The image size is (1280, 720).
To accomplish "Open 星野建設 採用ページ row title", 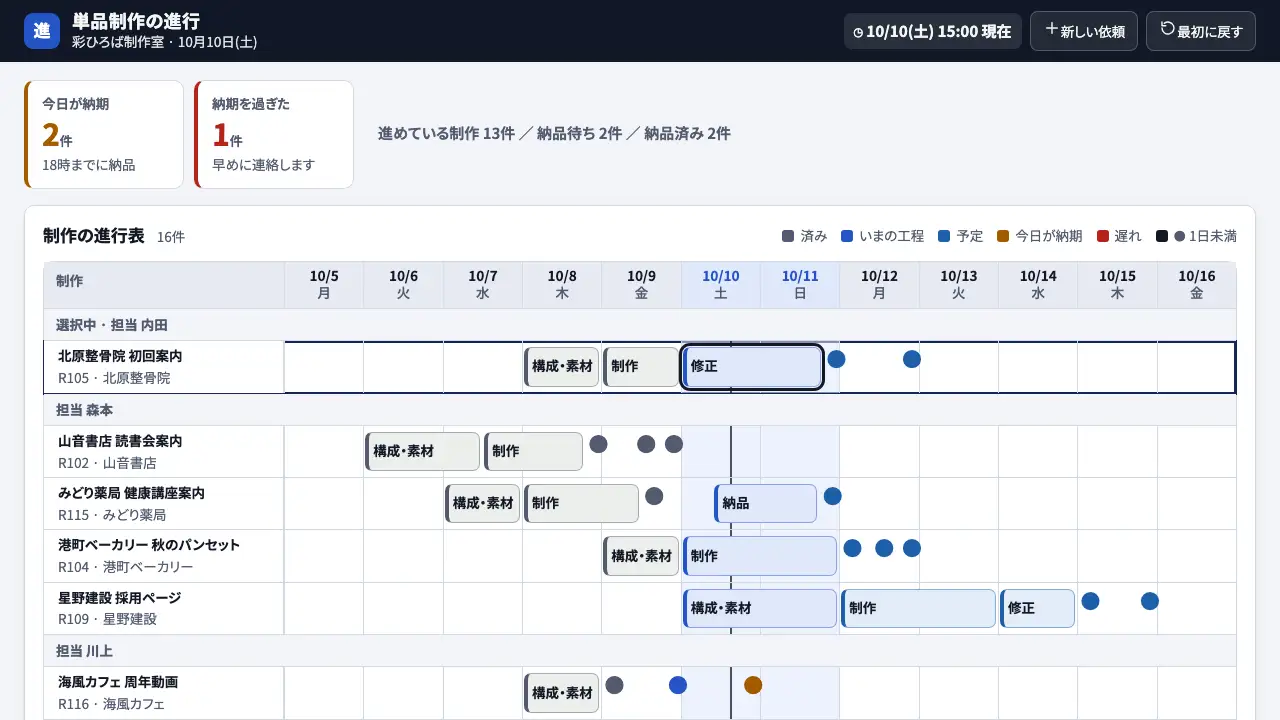I will click(x=120, y=597).
